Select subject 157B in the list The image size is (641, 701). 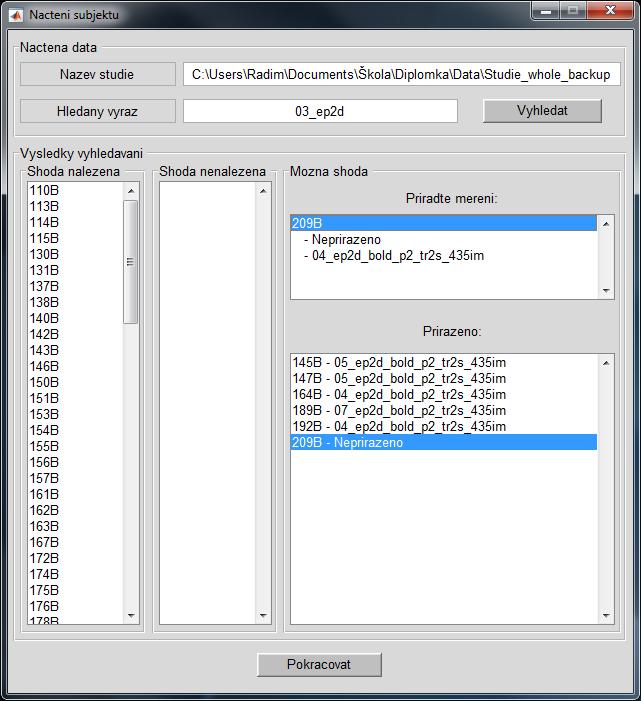click(x=75, y=478)
